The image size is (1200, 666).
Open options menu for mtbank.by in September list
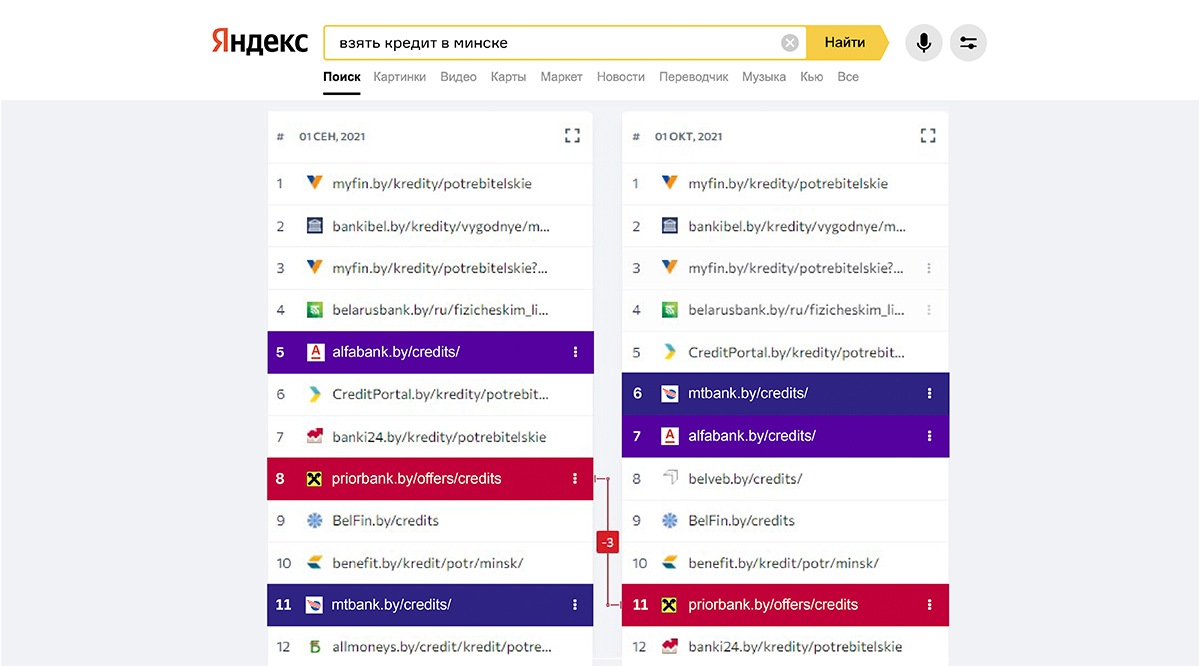575,605
